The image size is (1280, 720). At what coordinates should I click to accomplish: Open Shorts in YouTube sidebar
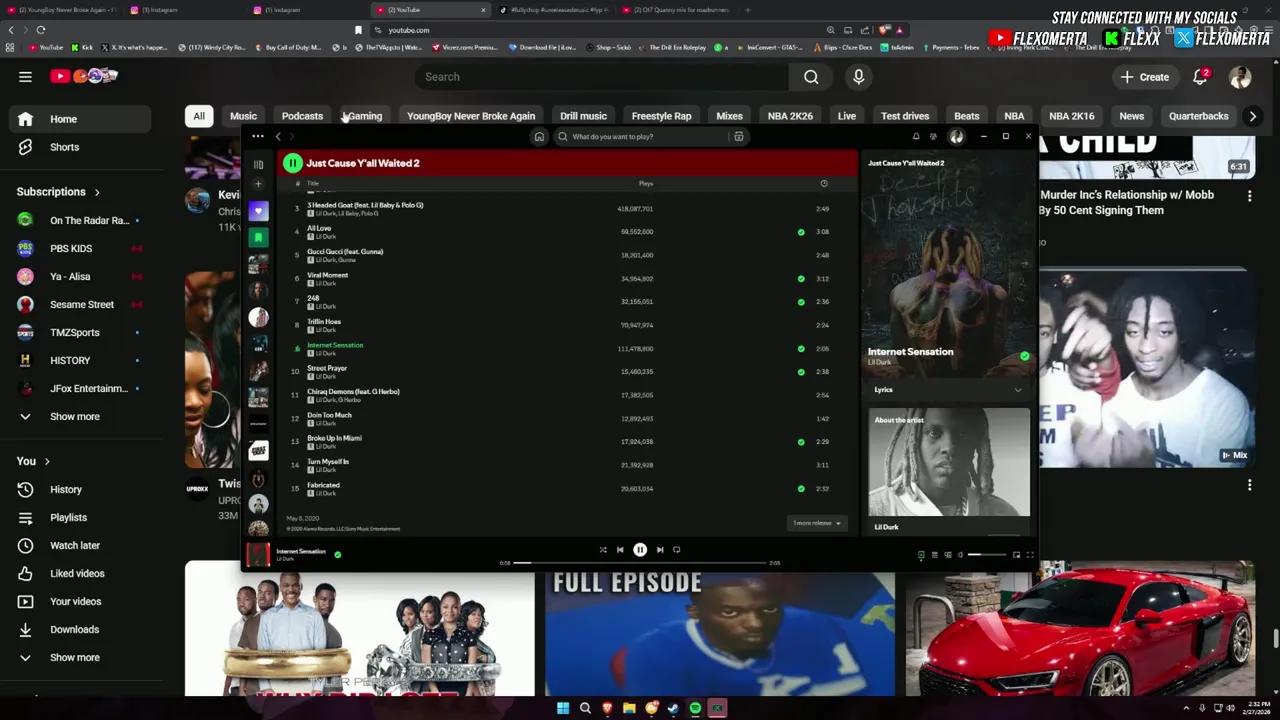tap(64, 147)
